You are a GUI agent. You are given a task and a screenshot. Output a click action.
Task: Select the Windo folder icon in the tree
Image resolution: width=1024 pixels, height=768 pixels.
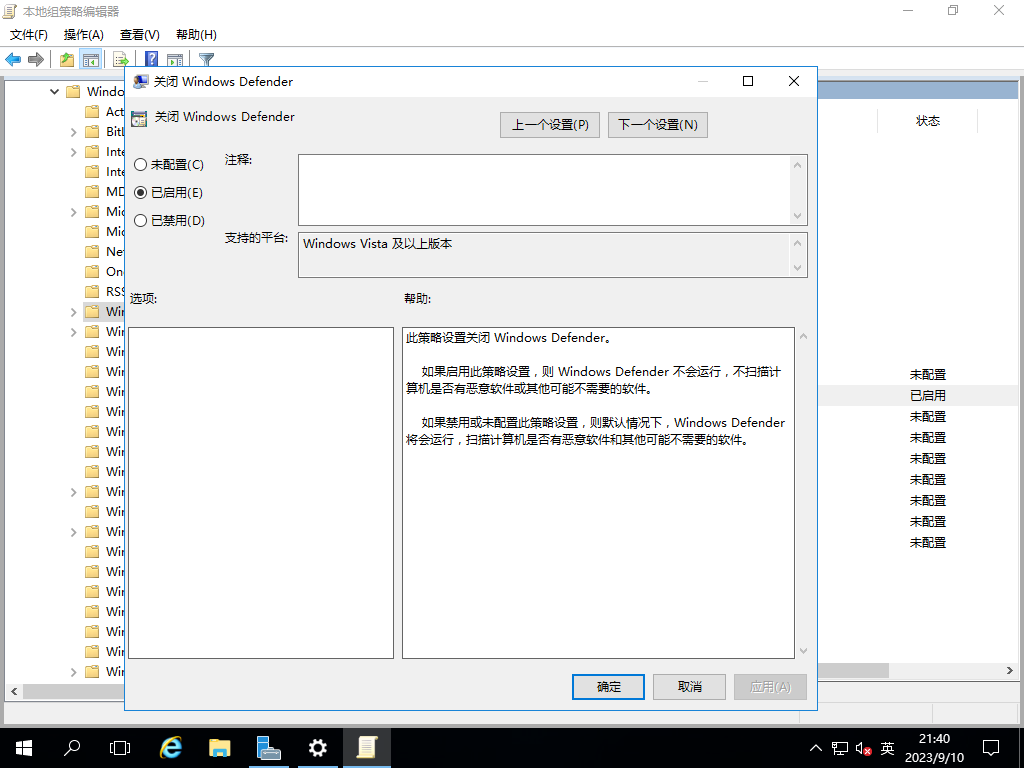click(74, 91)
